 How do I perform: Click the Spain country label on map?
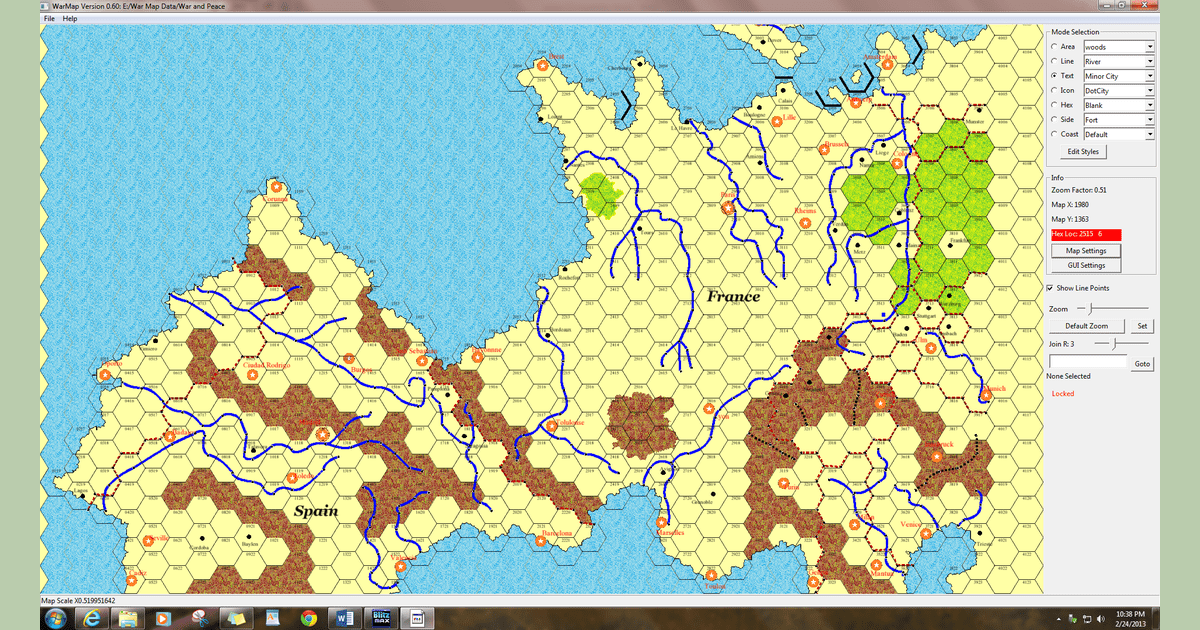pos(316,511)
